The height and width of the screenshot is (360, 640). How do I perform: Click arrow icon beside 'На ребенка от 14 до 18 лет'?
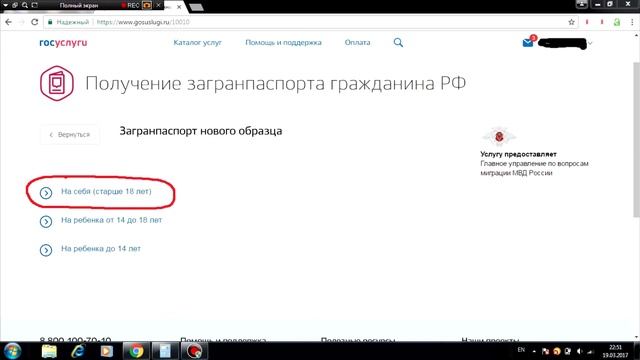pos(46,221)
